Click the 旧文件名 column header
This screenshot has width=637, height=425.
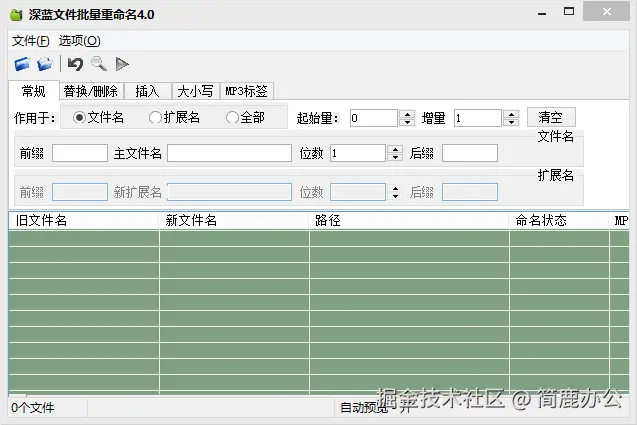[84, 221]
